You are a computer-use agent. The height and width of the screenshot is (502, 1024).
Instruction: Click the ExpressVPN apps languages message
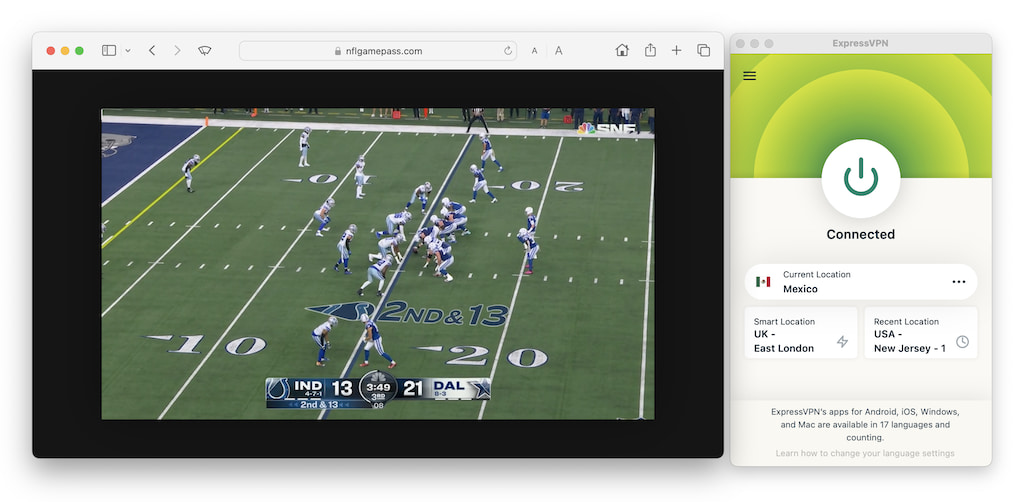[x=865, y=424]
